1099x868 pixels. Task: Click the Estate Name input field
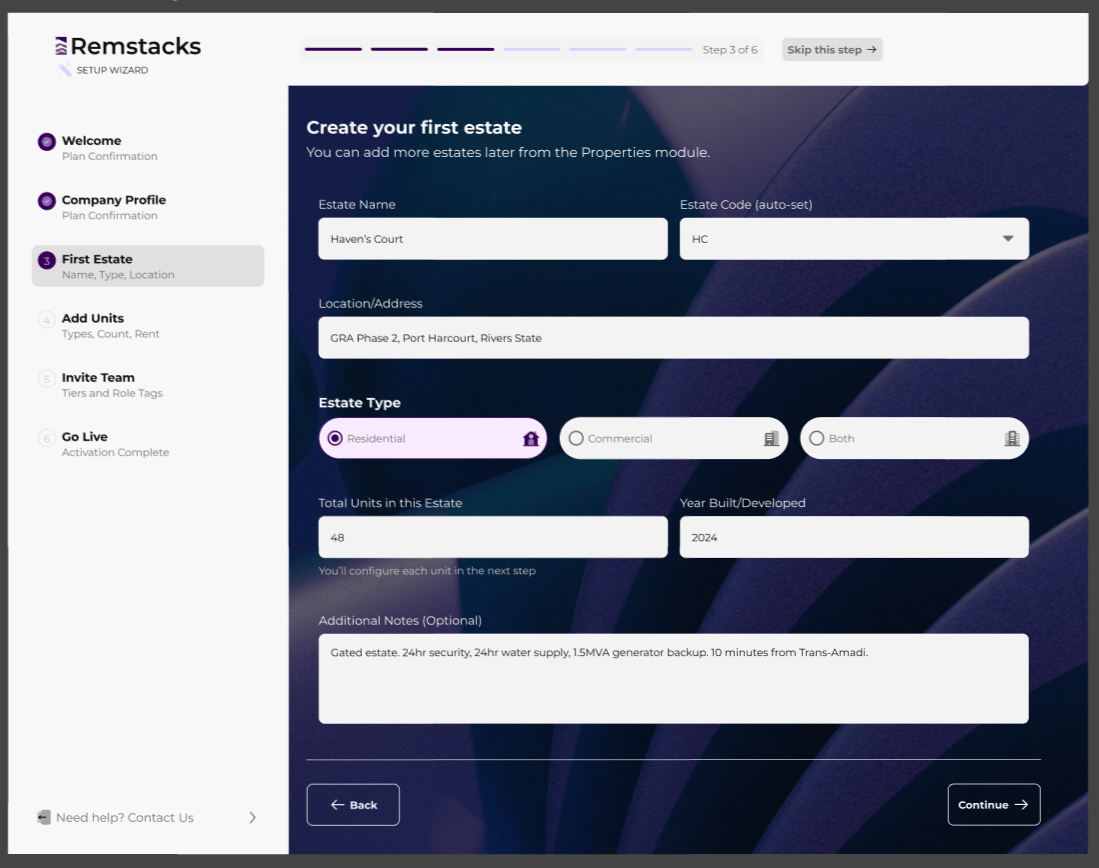point(493,239)
